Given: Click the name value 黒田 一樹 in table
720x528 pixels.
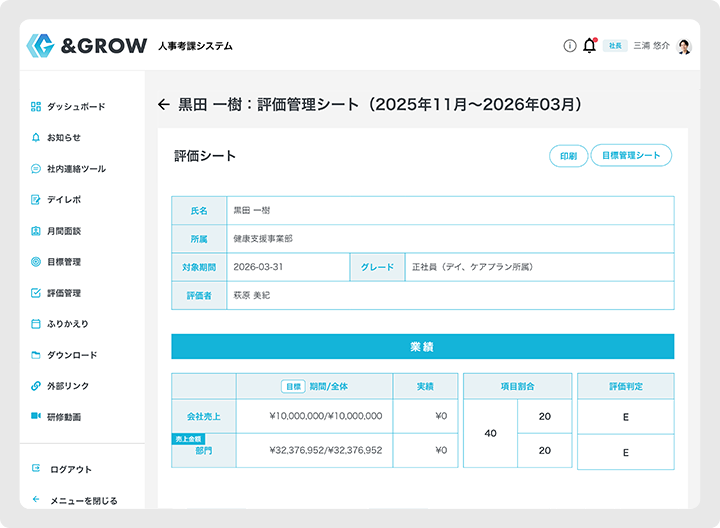Looking at the screenshot, I should click(252, 210).
